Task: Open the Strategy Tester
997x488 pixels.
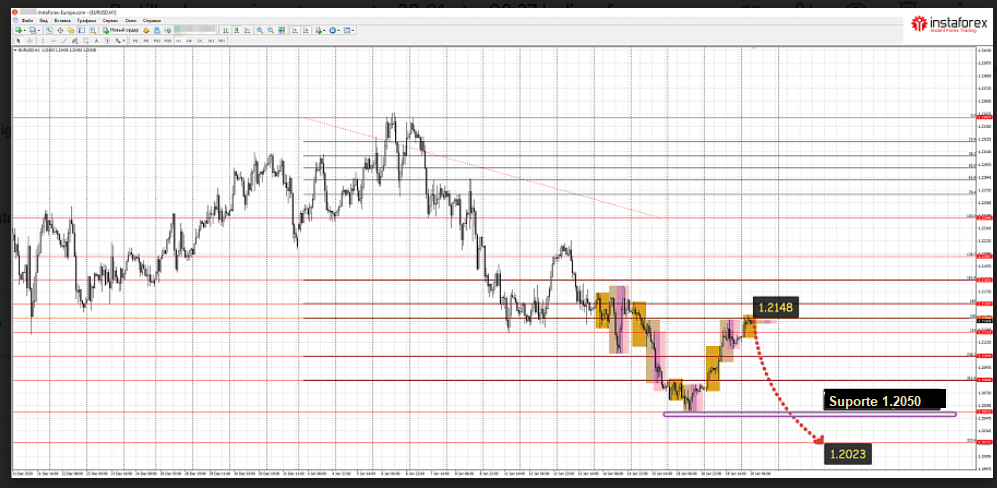Action: [x=93, y=31]
